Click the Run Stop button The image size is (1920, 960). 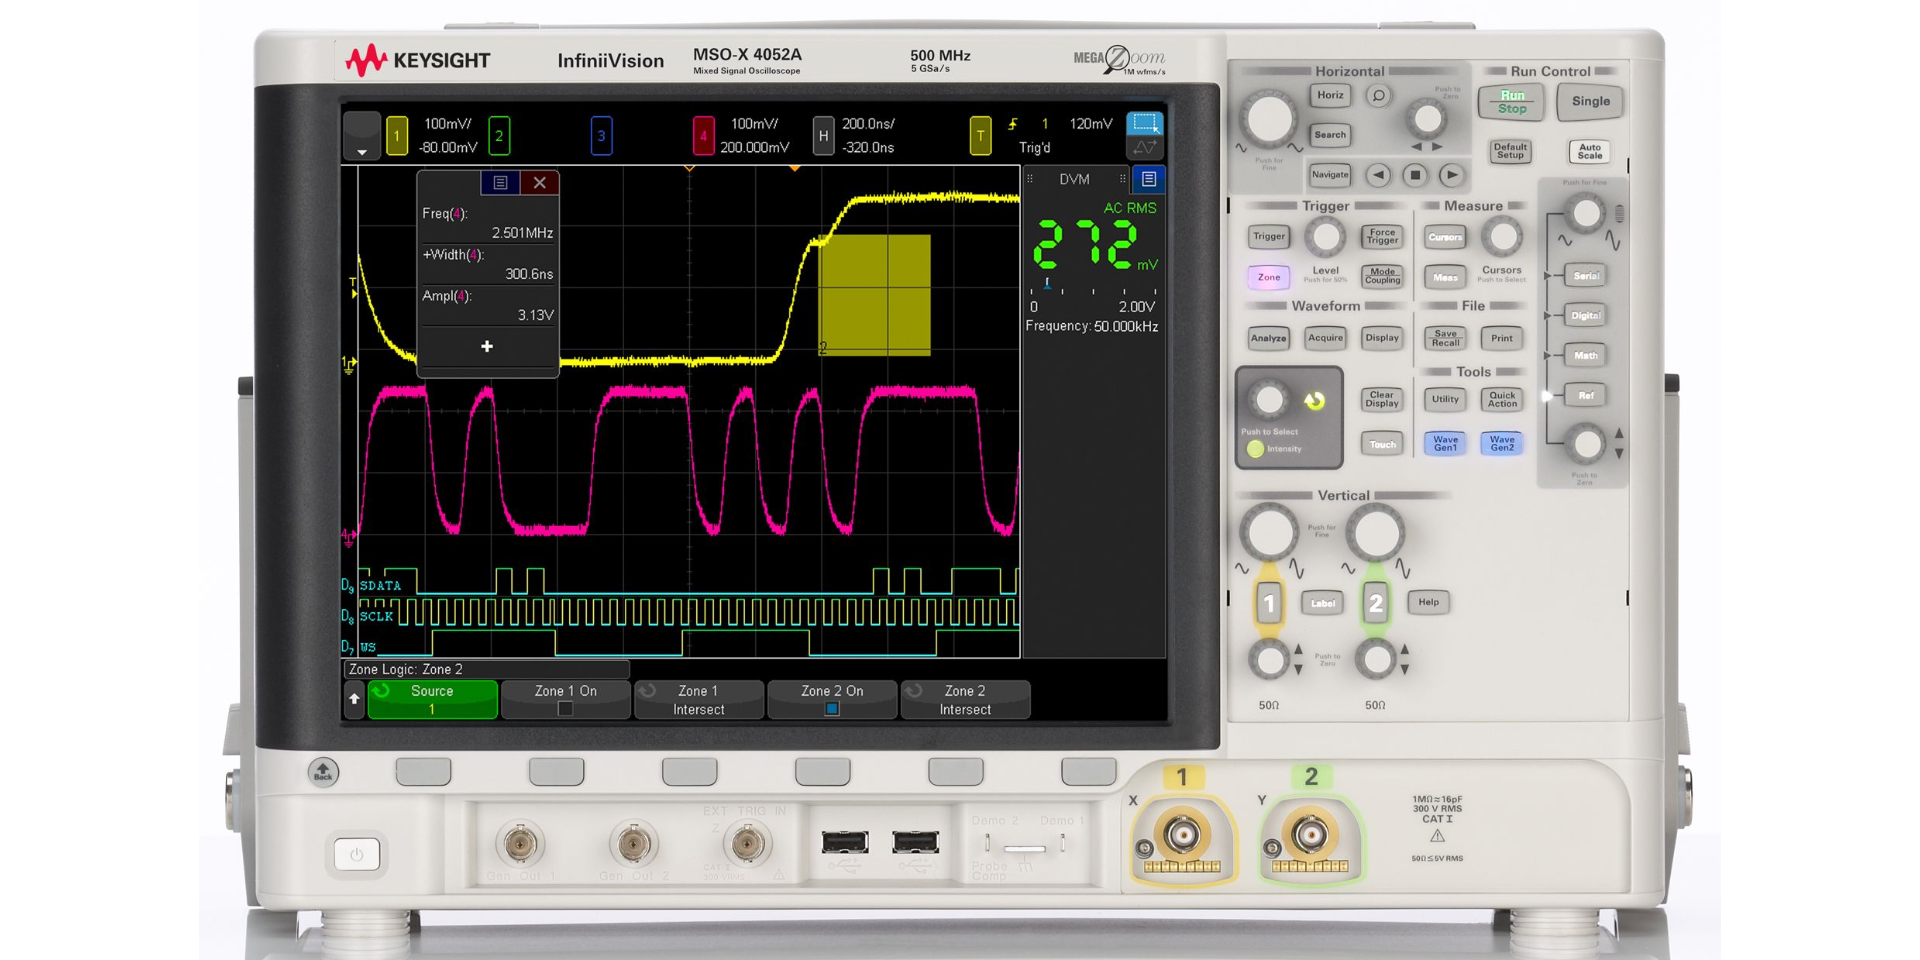point(1511,102)
